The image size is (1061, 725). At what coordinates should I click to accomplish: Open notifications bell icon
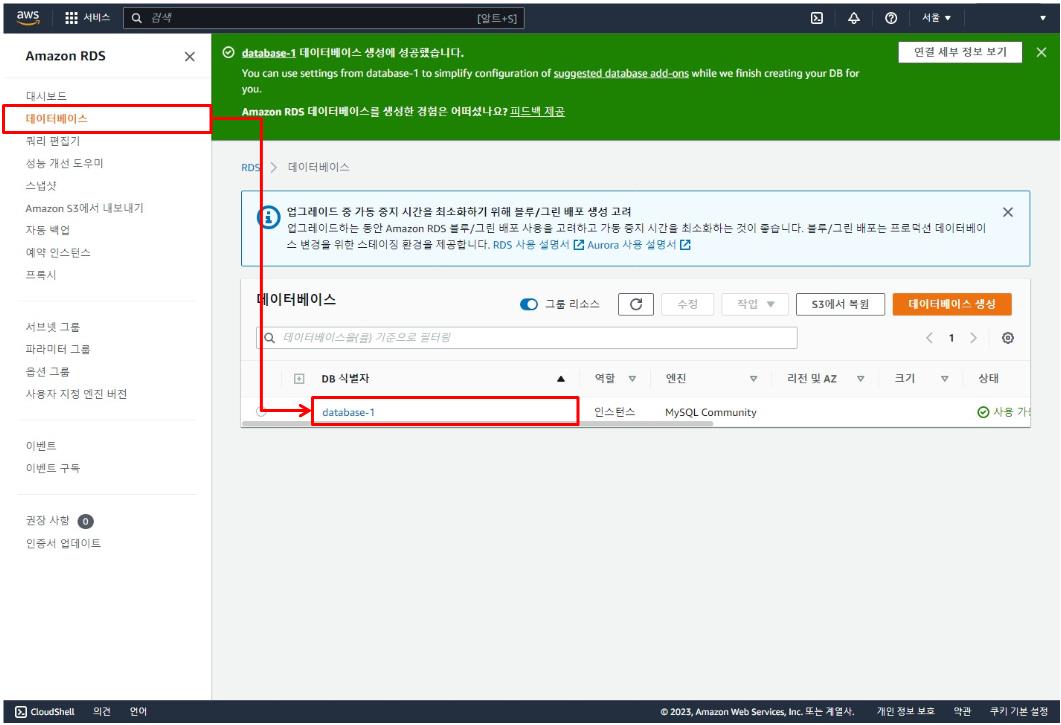854,18
